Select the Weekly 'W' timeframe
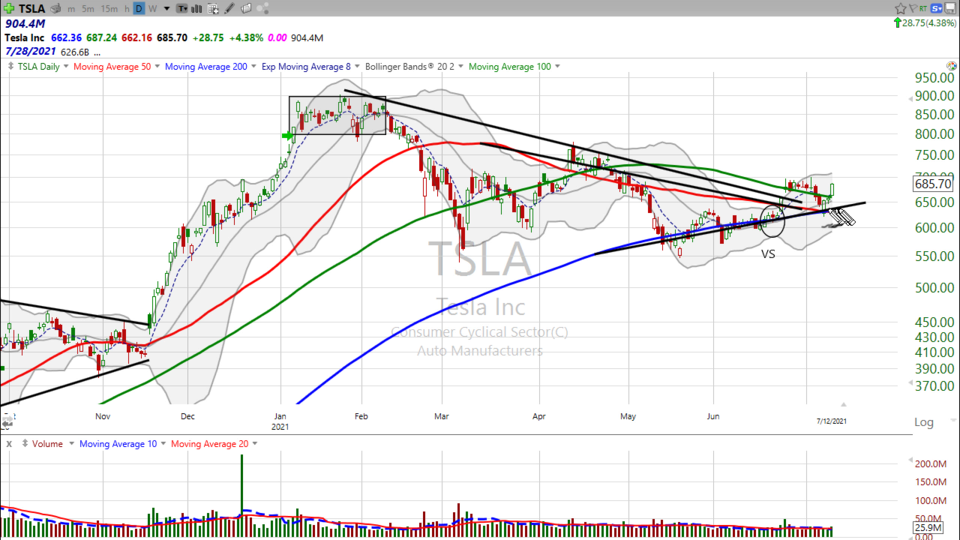Viewport: 960px width, 540px height. 152,9
